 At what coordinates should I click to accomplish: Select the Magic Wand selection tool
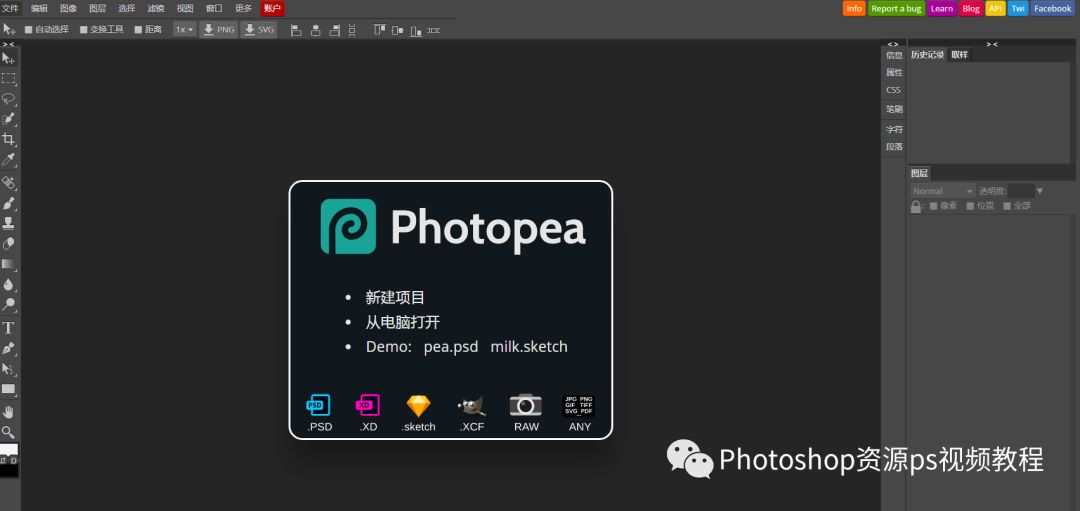click(x=9, y=118)
